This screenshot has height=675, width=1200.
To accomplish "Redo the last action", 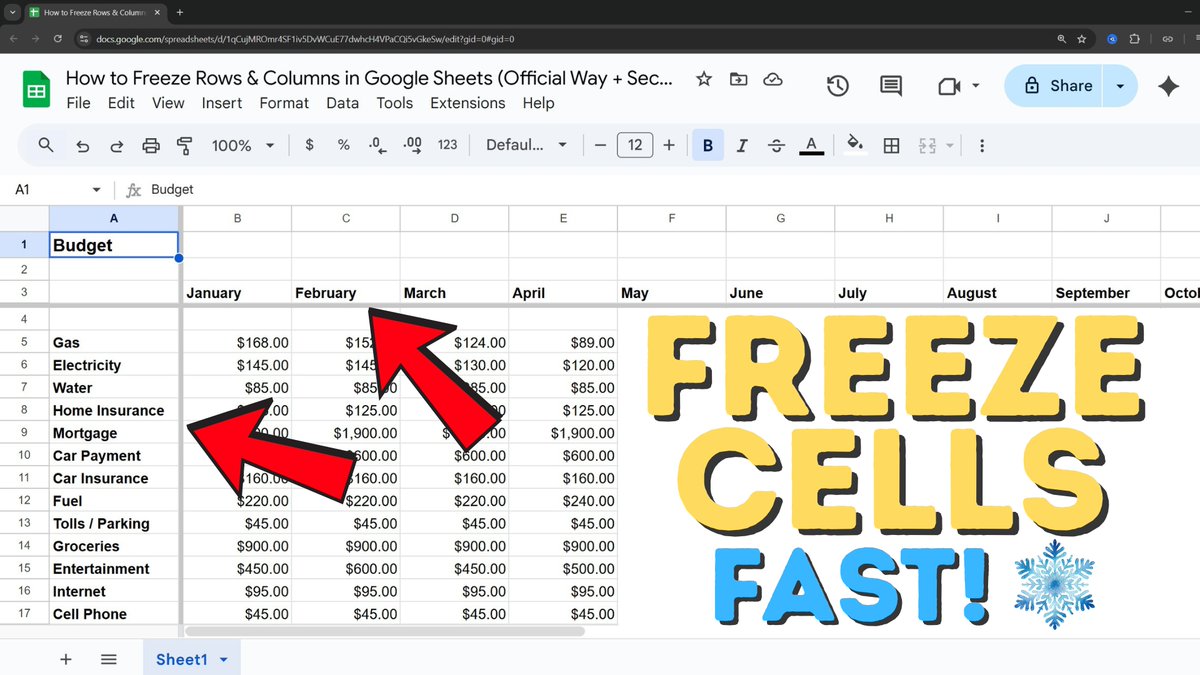I will point(116,146).
